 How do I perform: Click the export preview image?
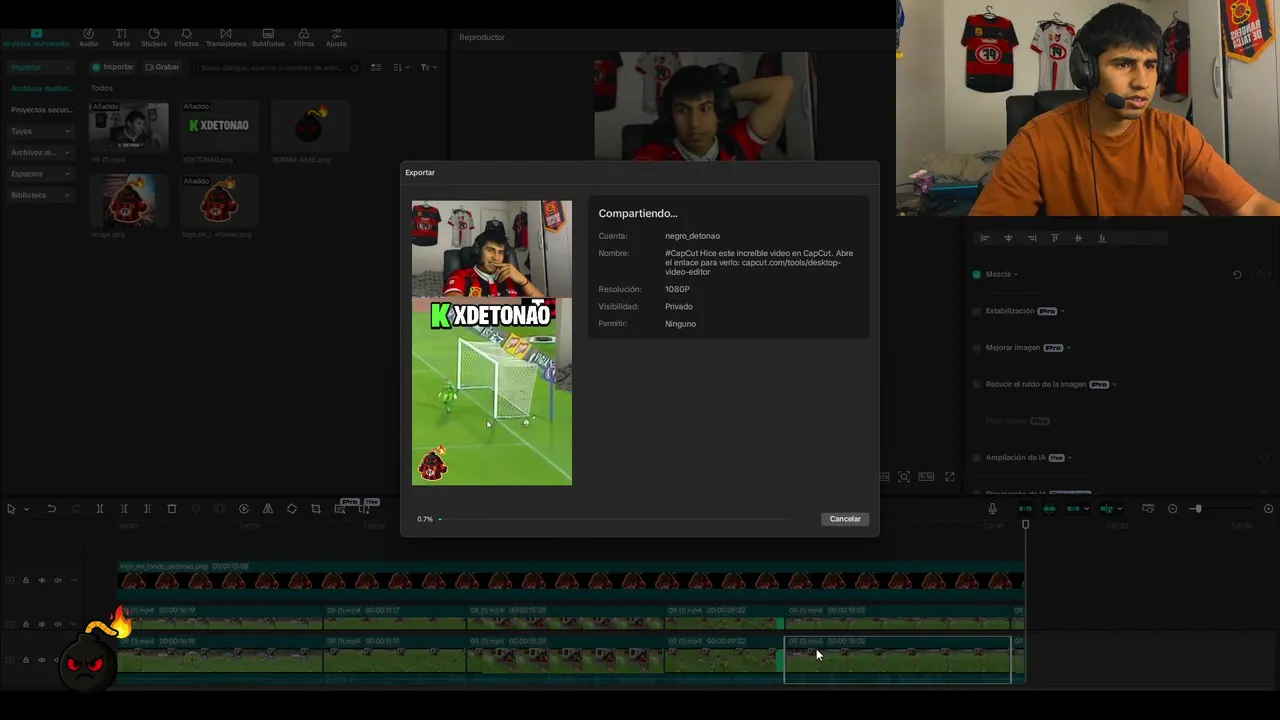coord(492,343)
